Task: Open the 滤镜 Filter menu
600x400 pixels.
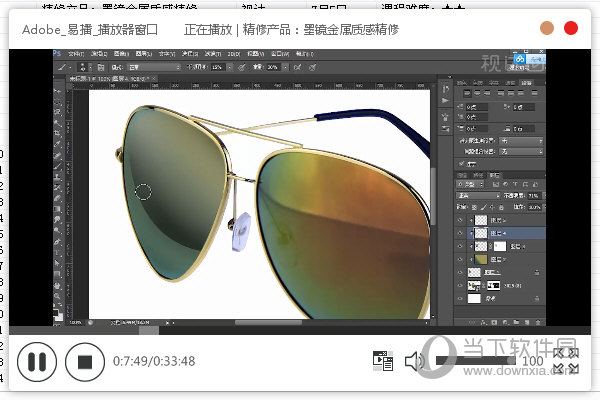Action: coord(213,54)
